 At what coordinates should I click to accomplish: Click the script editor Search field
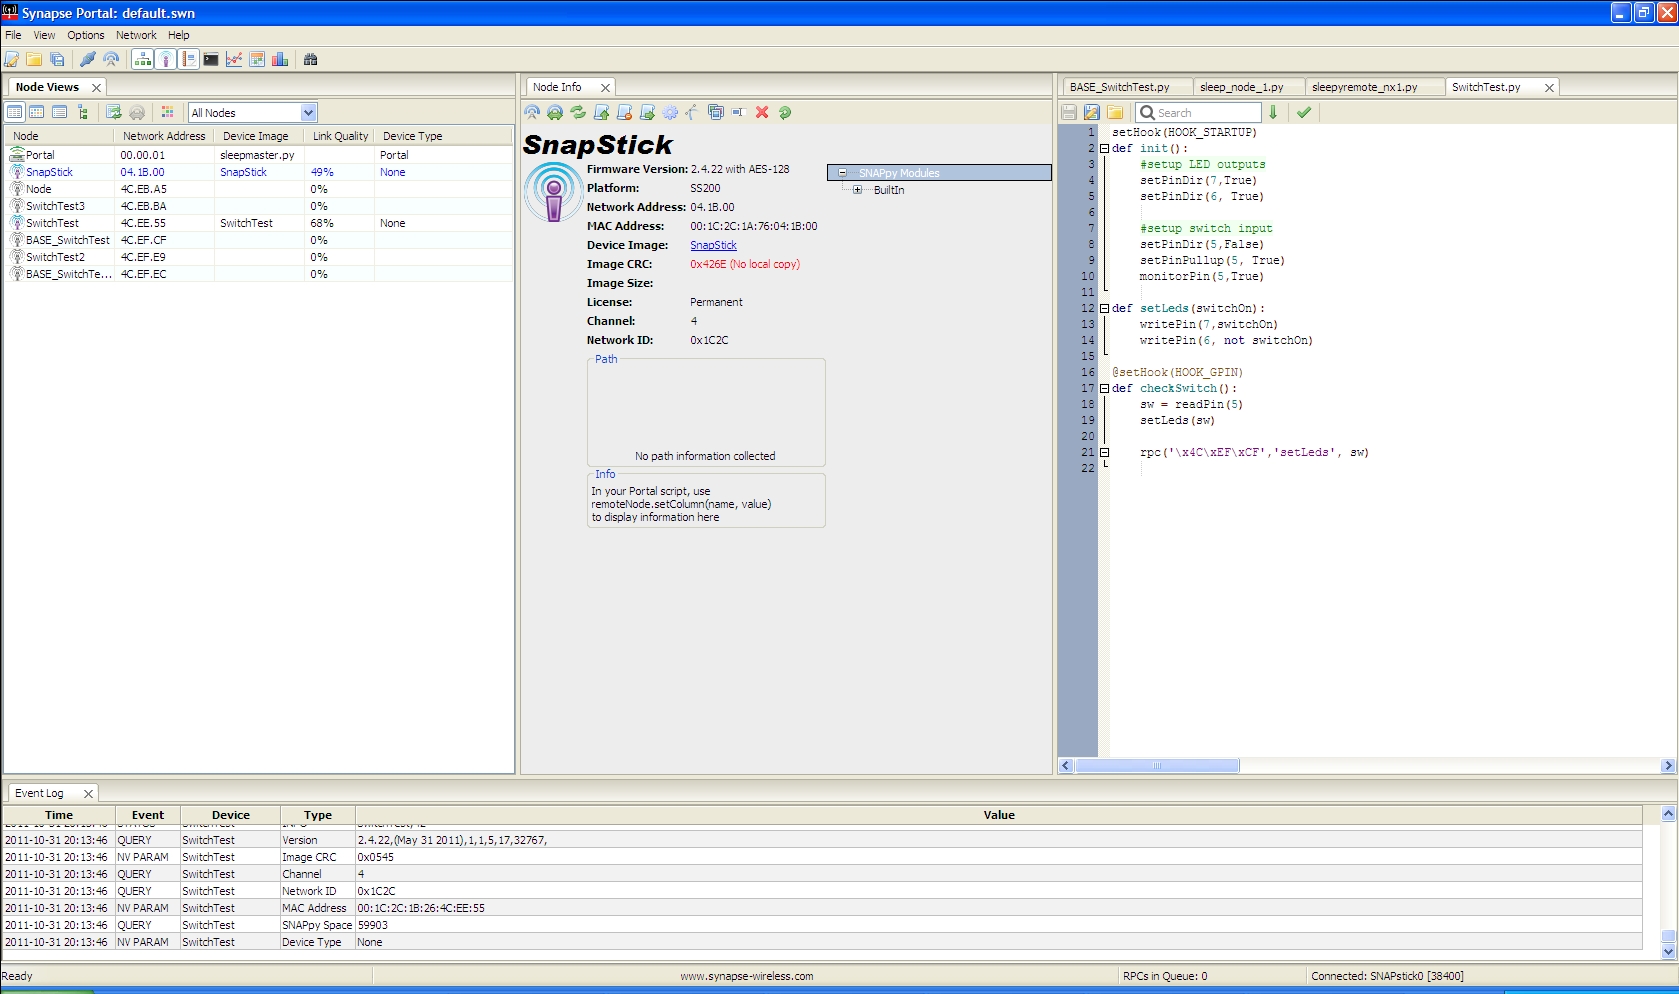[x=1199, y=113]
